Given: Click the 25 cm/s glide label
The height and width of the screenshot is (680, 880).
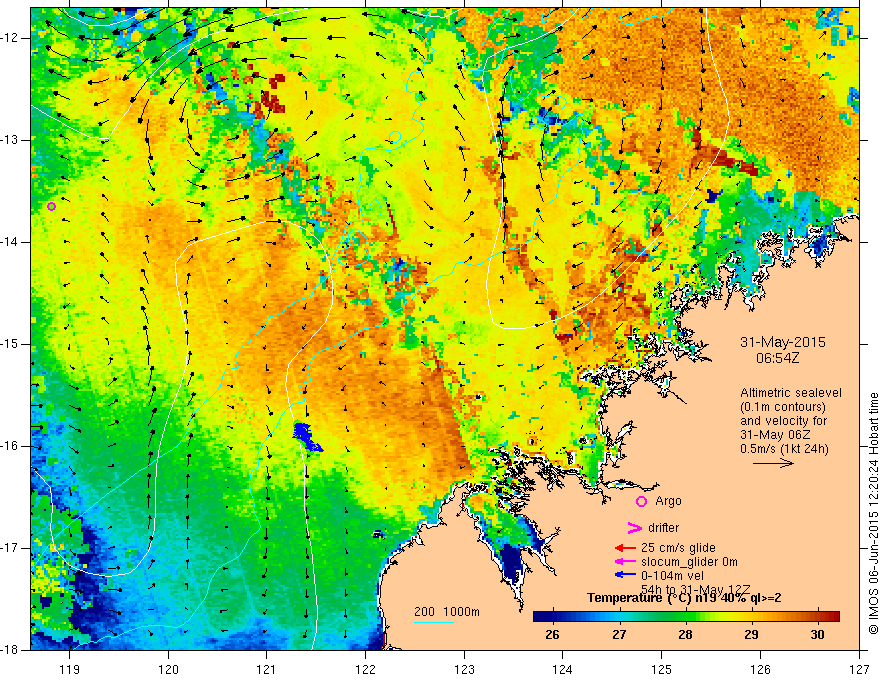Looking at the screenshot, I should 678,548.
